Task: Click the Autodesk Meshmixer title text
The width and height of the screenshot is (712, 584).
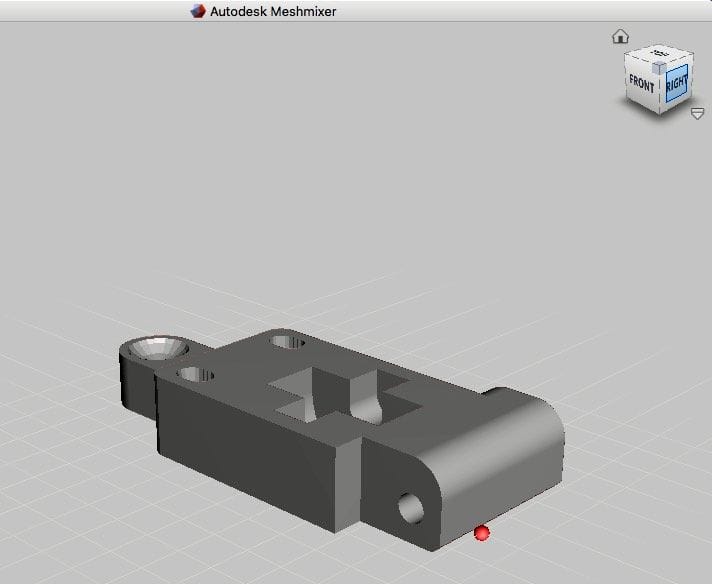Action: click(273, 10)
